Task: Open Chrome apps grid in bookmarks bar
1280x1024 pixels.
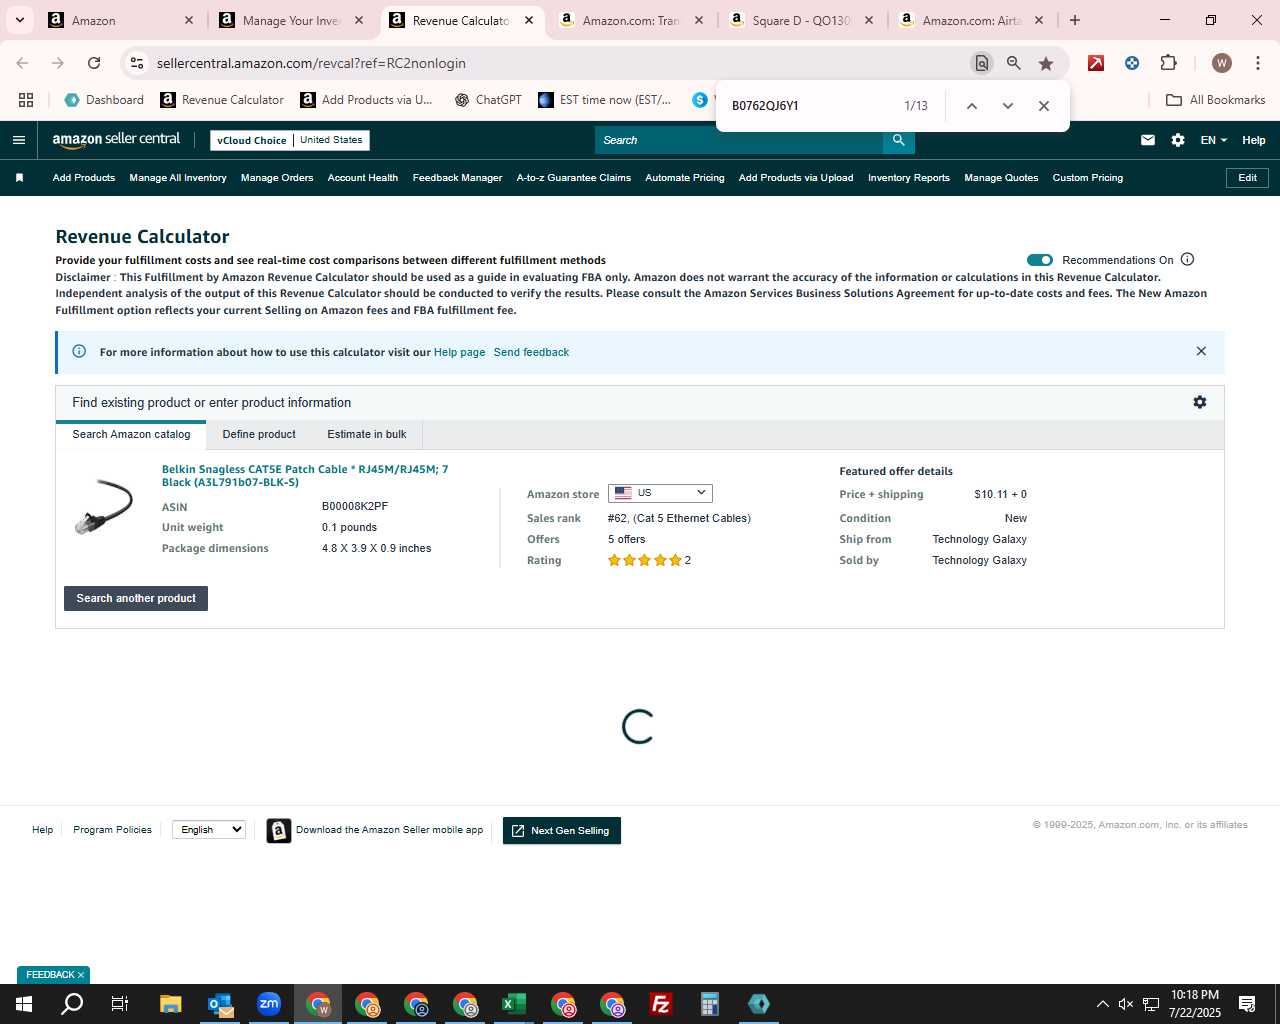Action: point(26,100)
